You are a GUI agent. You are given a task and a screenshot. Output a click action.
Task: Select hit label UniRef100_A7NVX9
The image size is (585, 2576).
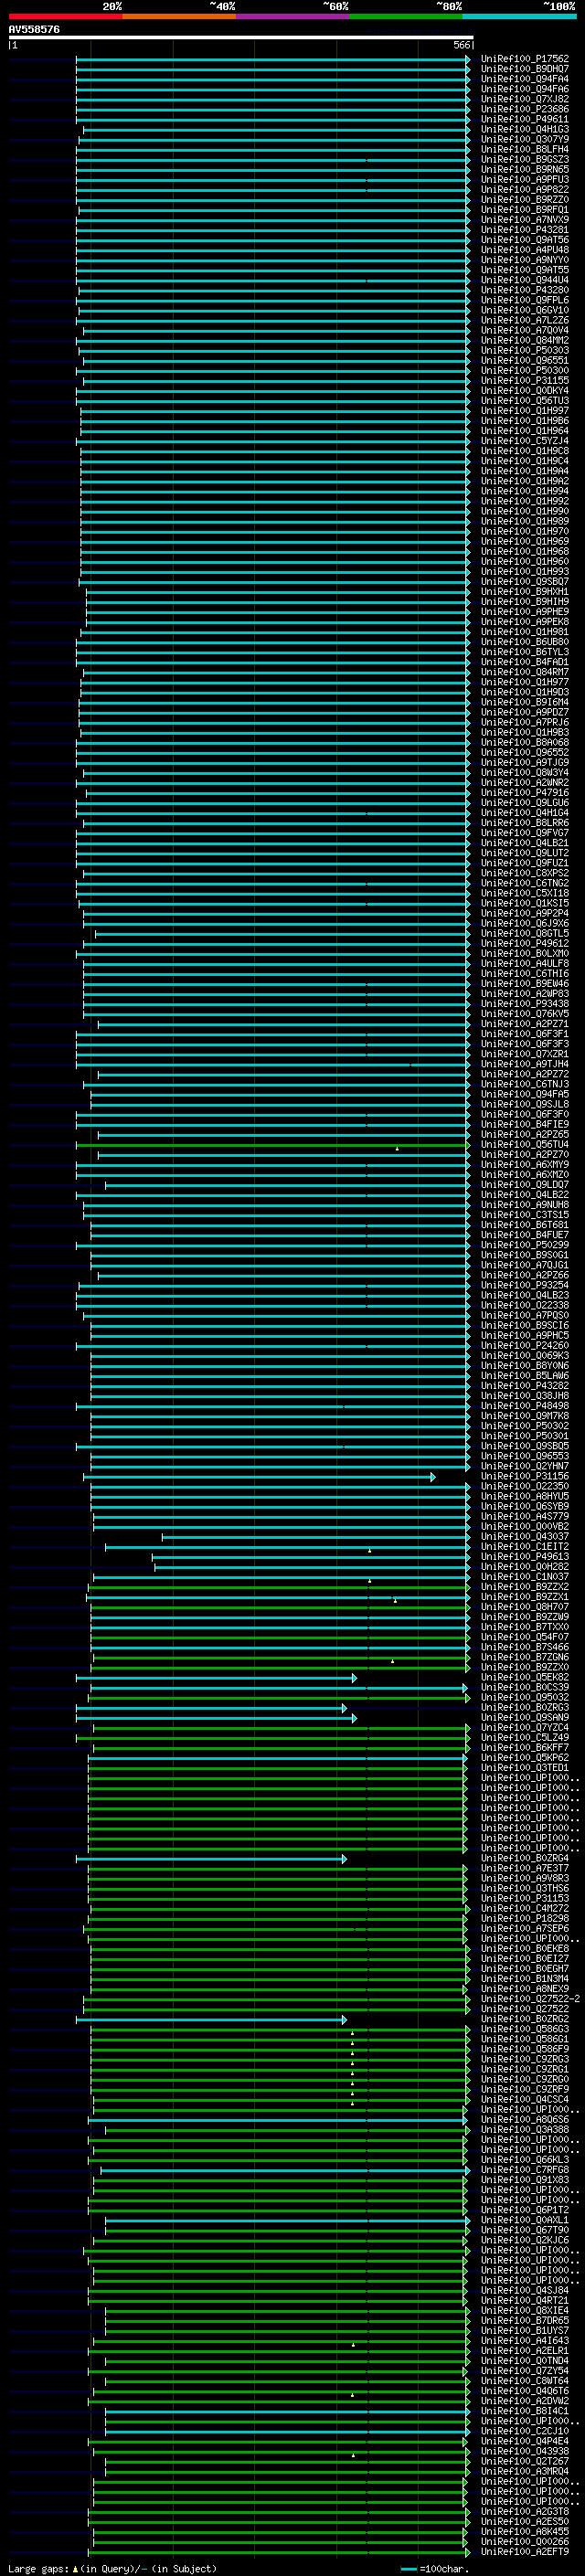(524, 220)
